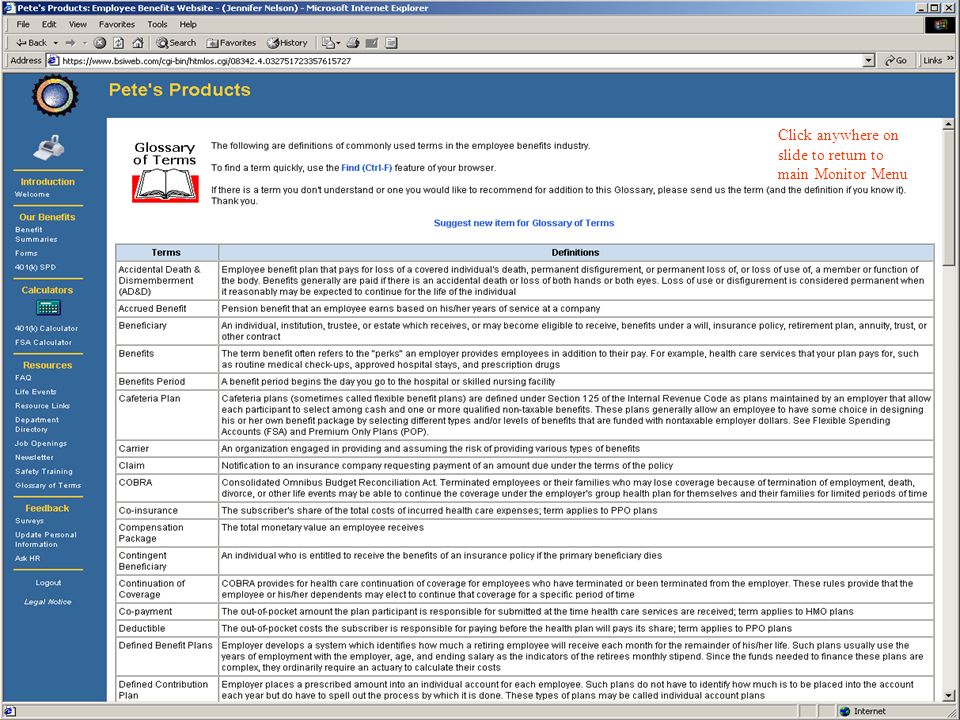Open the Resource Links link
This screenshot has height=720, width=960.
(42, 406)
